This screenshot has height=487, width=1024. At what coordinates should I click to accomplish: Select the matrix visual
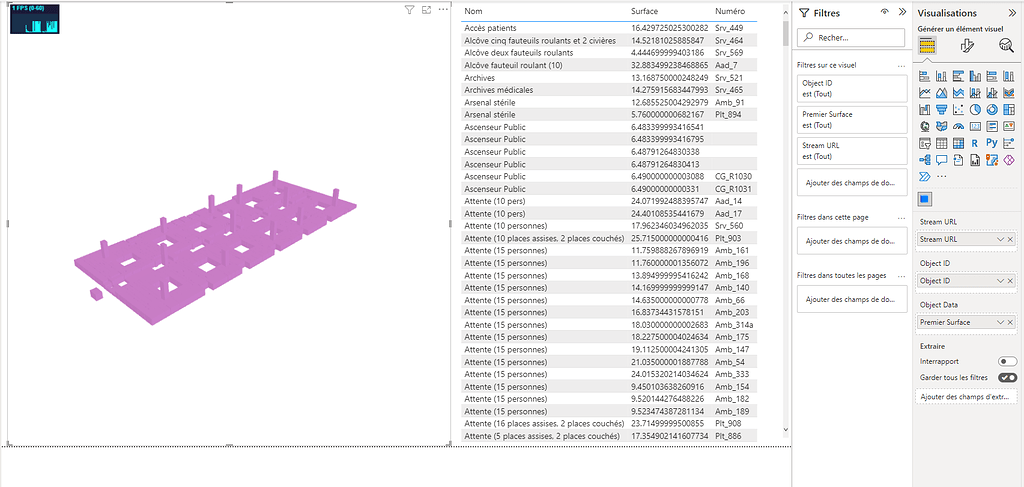point(958,143)
